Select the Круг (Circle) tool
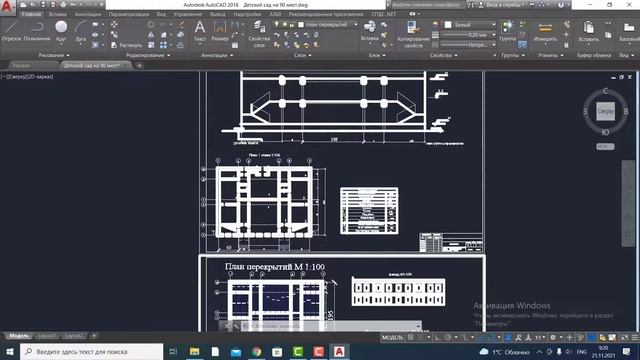This screenshot has width=640, height=360. pos(61,31)
